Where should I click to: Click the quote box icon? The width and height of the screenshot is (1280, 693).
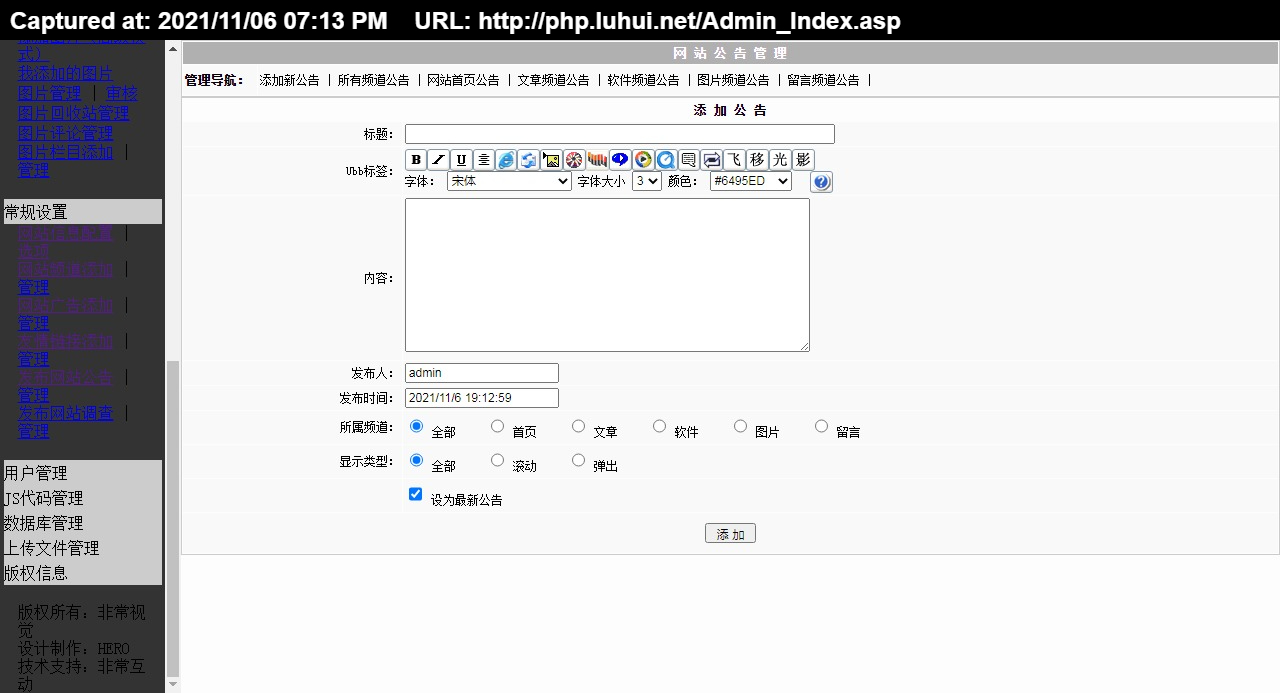click(x=689, y=160)
